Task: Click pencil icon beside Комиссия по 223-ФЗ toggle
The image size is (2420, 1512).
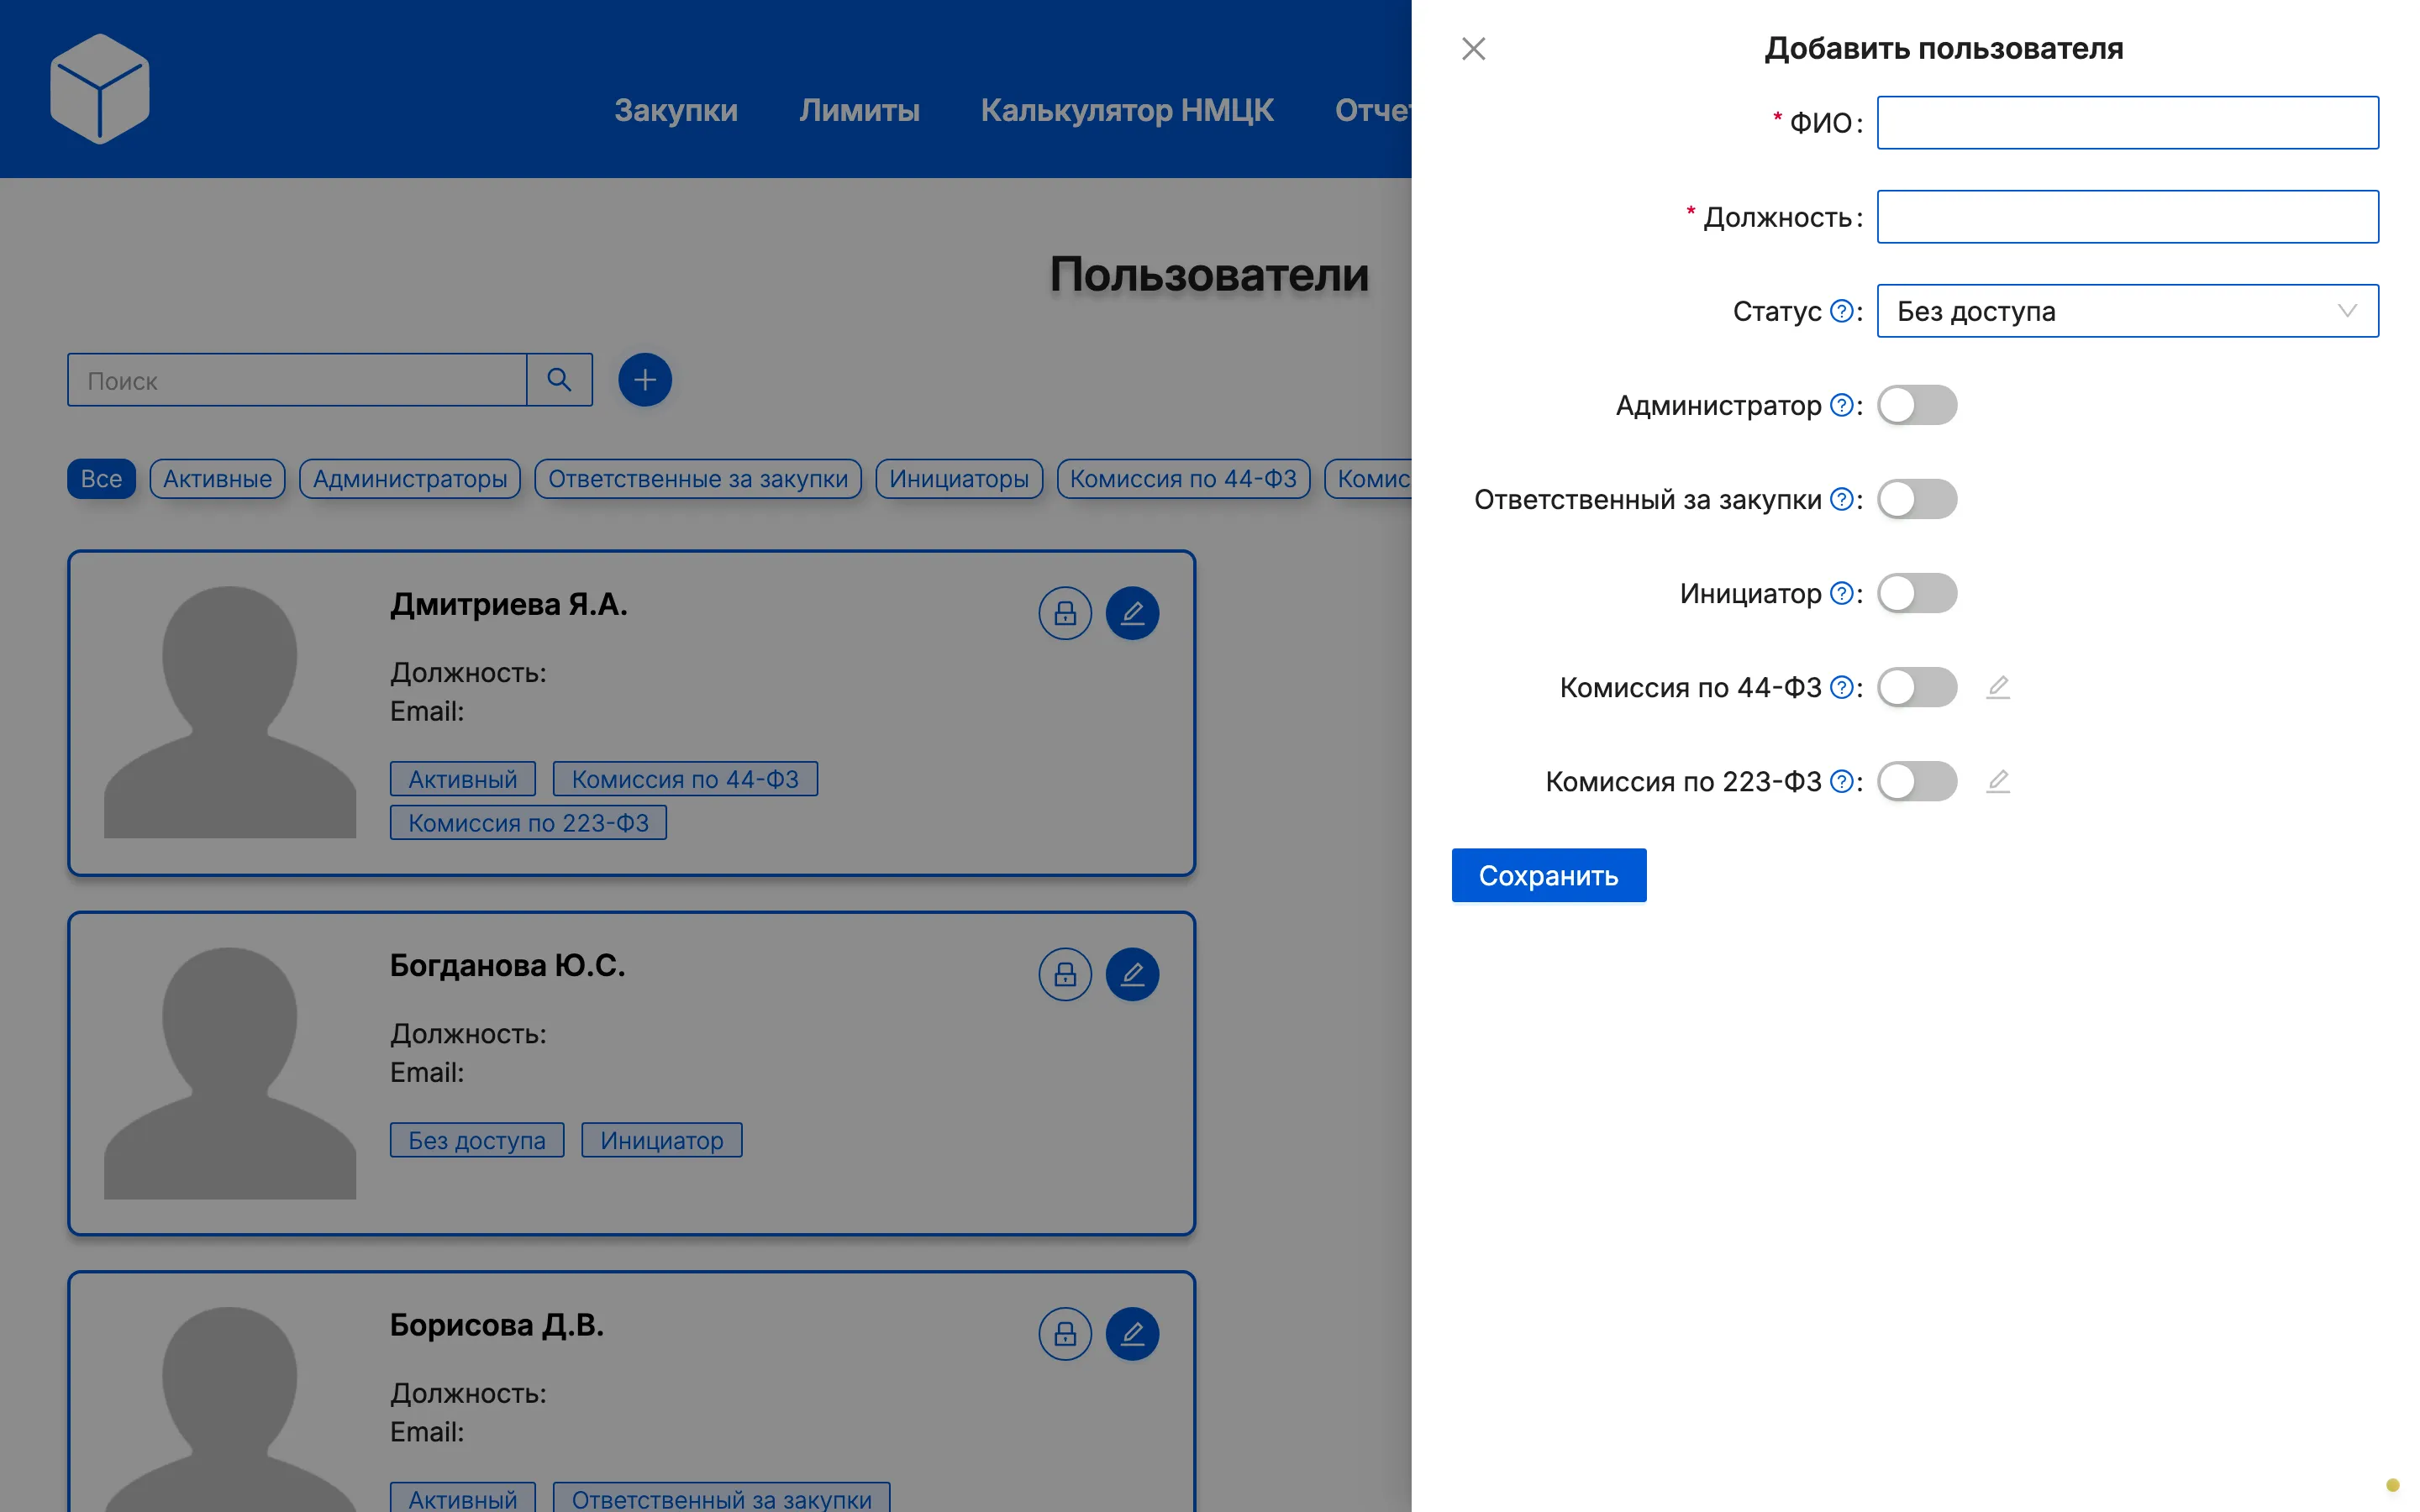Action: coord(1998,781)
